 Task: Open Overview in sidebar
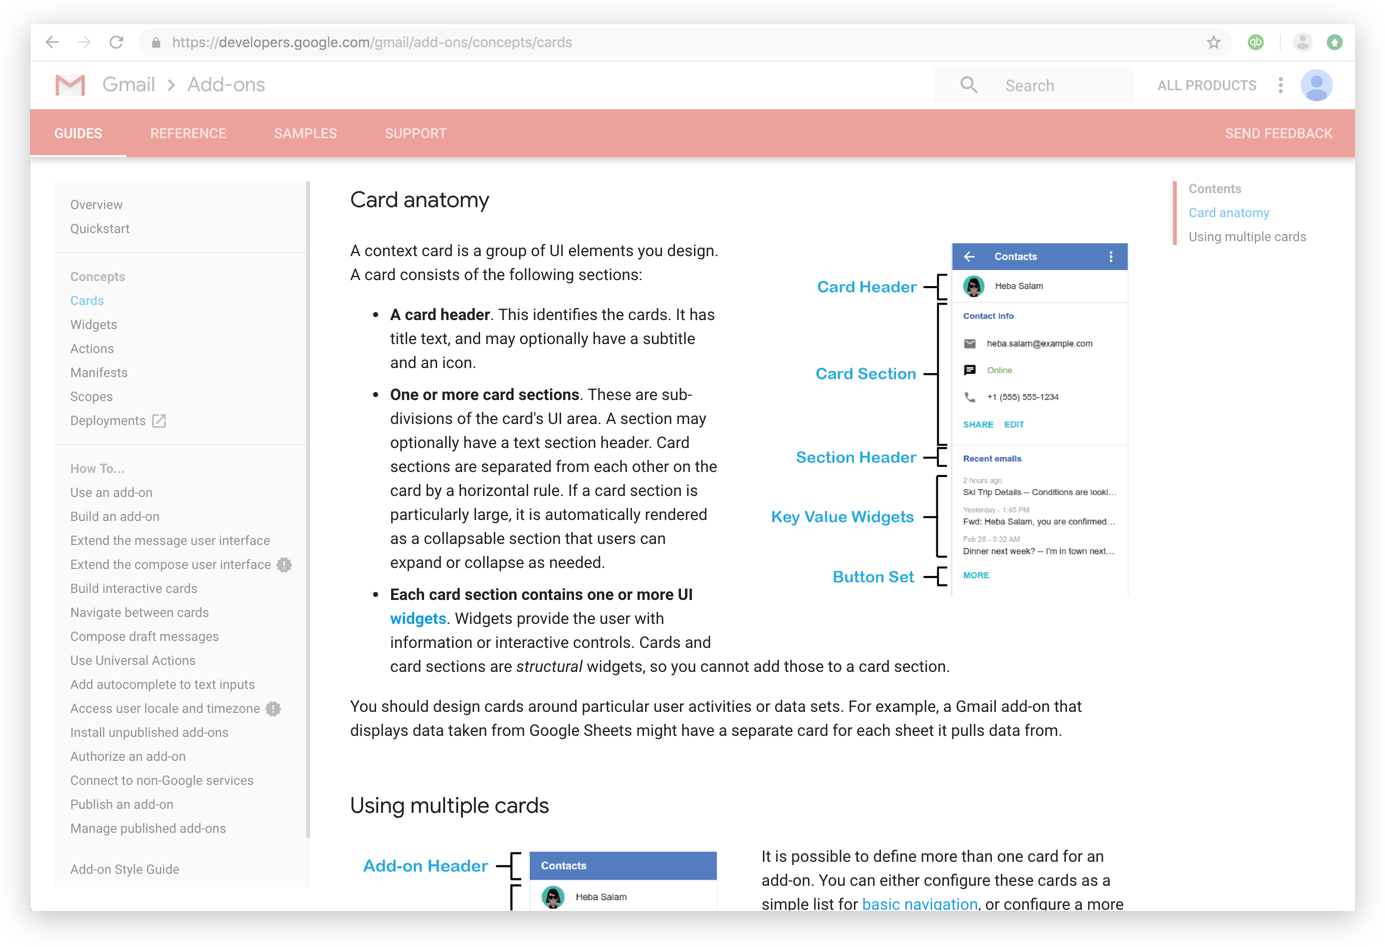tap(96, 205)
